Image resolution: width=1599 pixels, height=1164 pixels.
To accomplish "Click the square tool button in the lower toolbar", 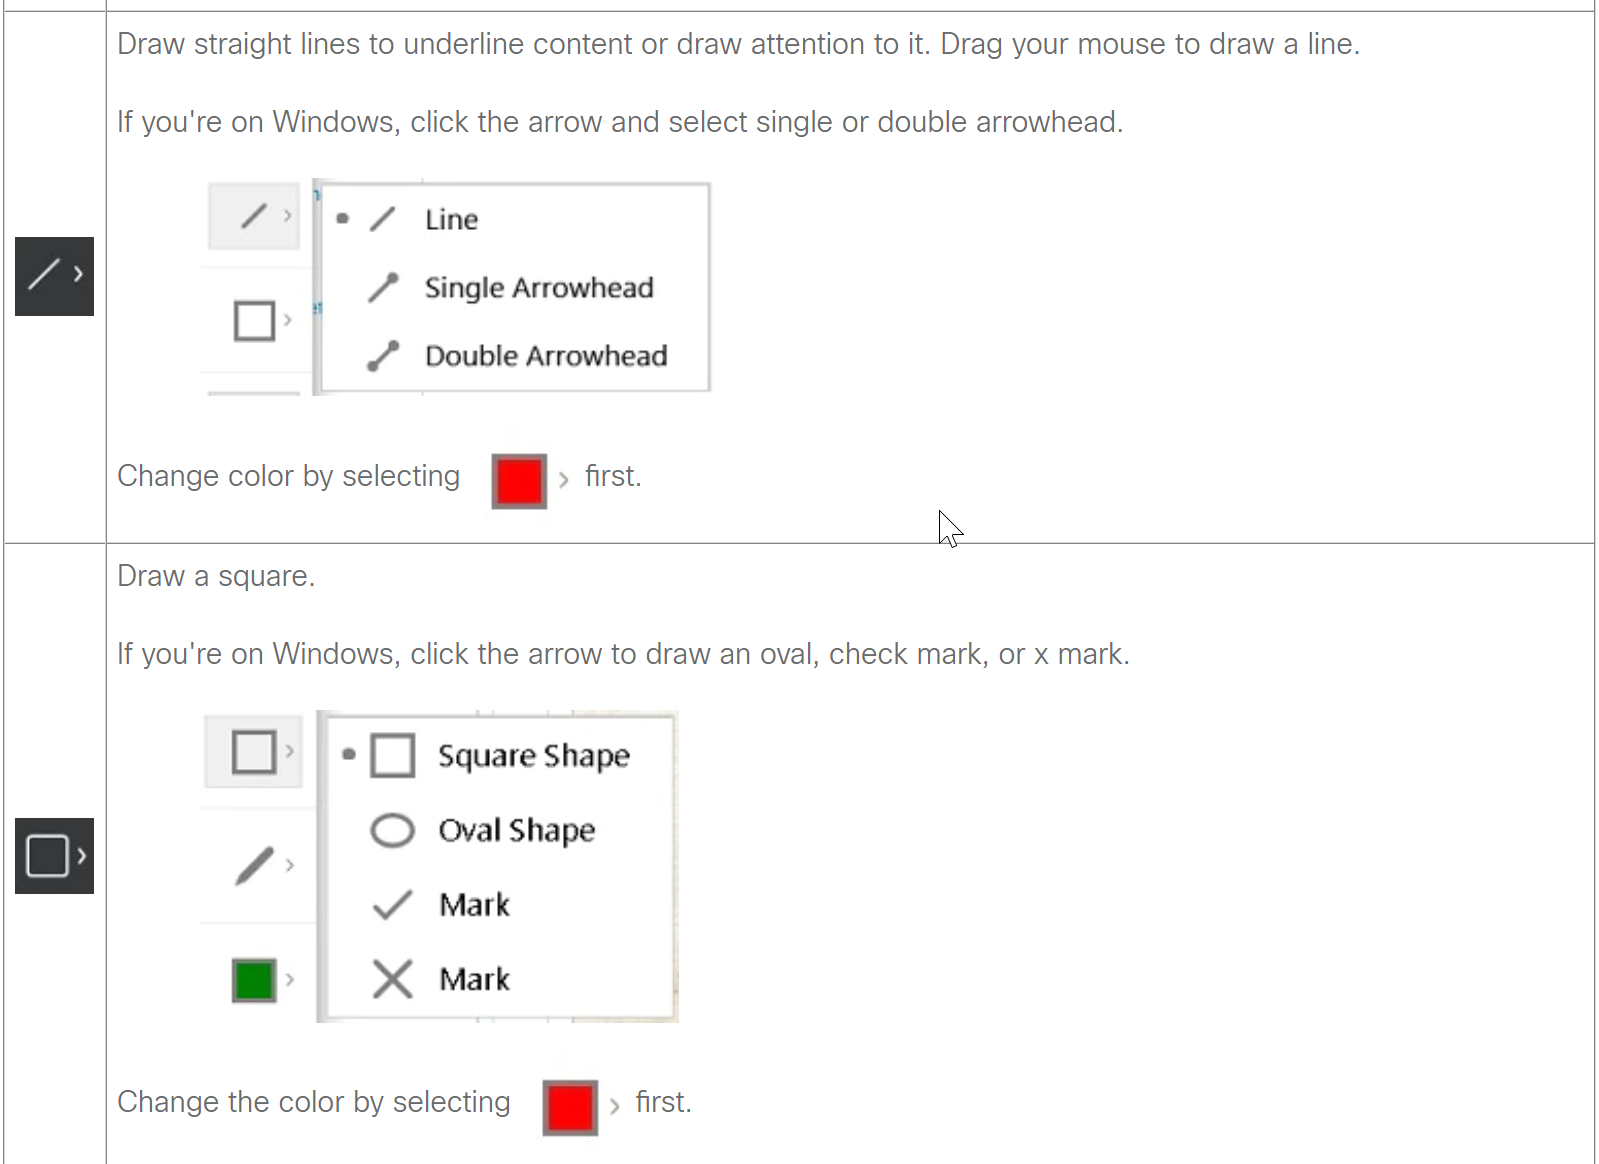I will pos(253,752).
